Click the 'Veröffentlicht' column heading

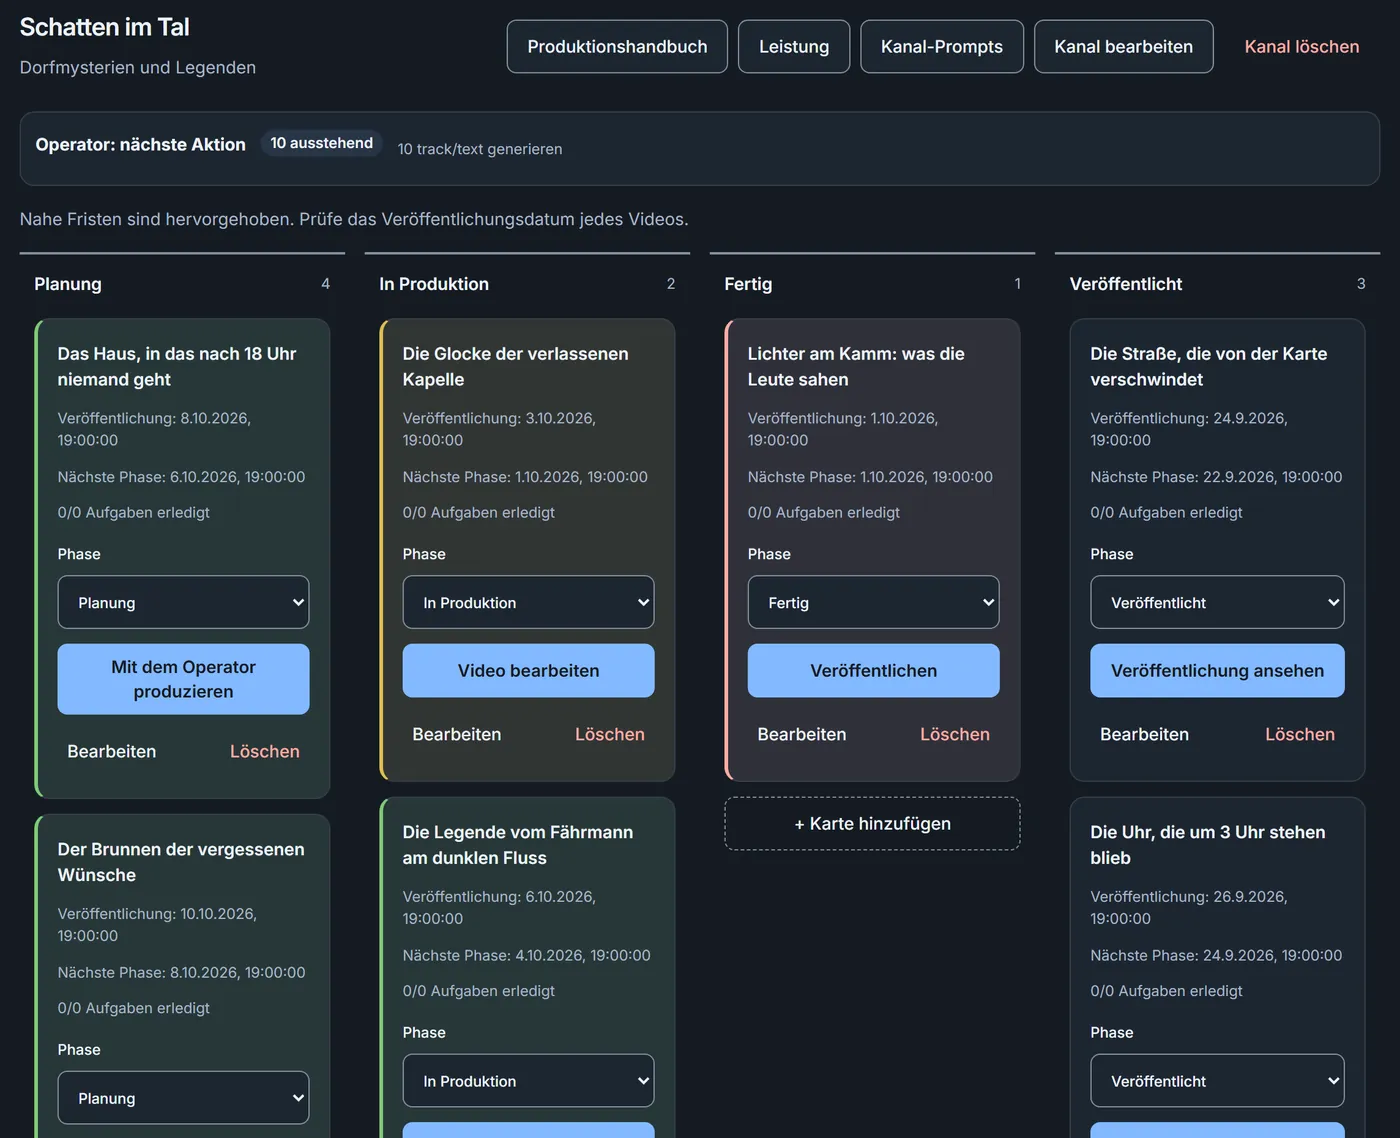[x=1126, y=284]
